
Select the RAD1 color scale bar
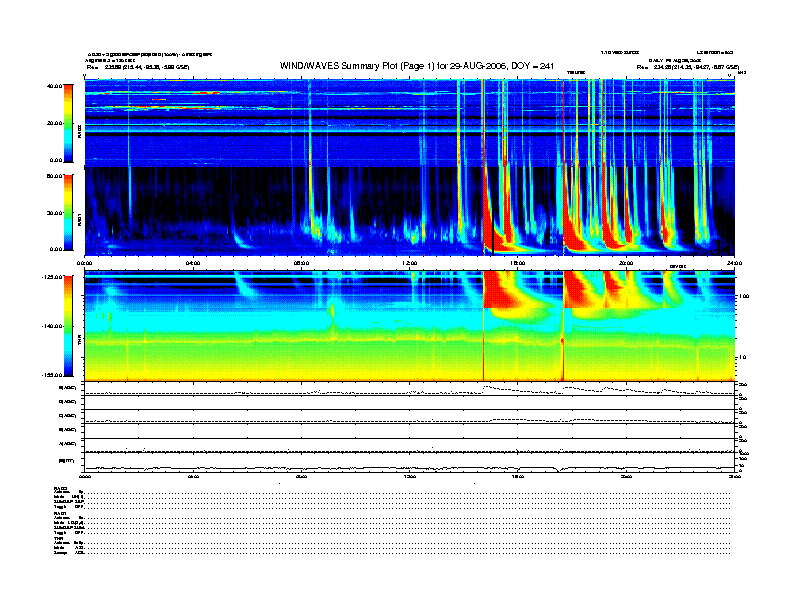[69, 212]
